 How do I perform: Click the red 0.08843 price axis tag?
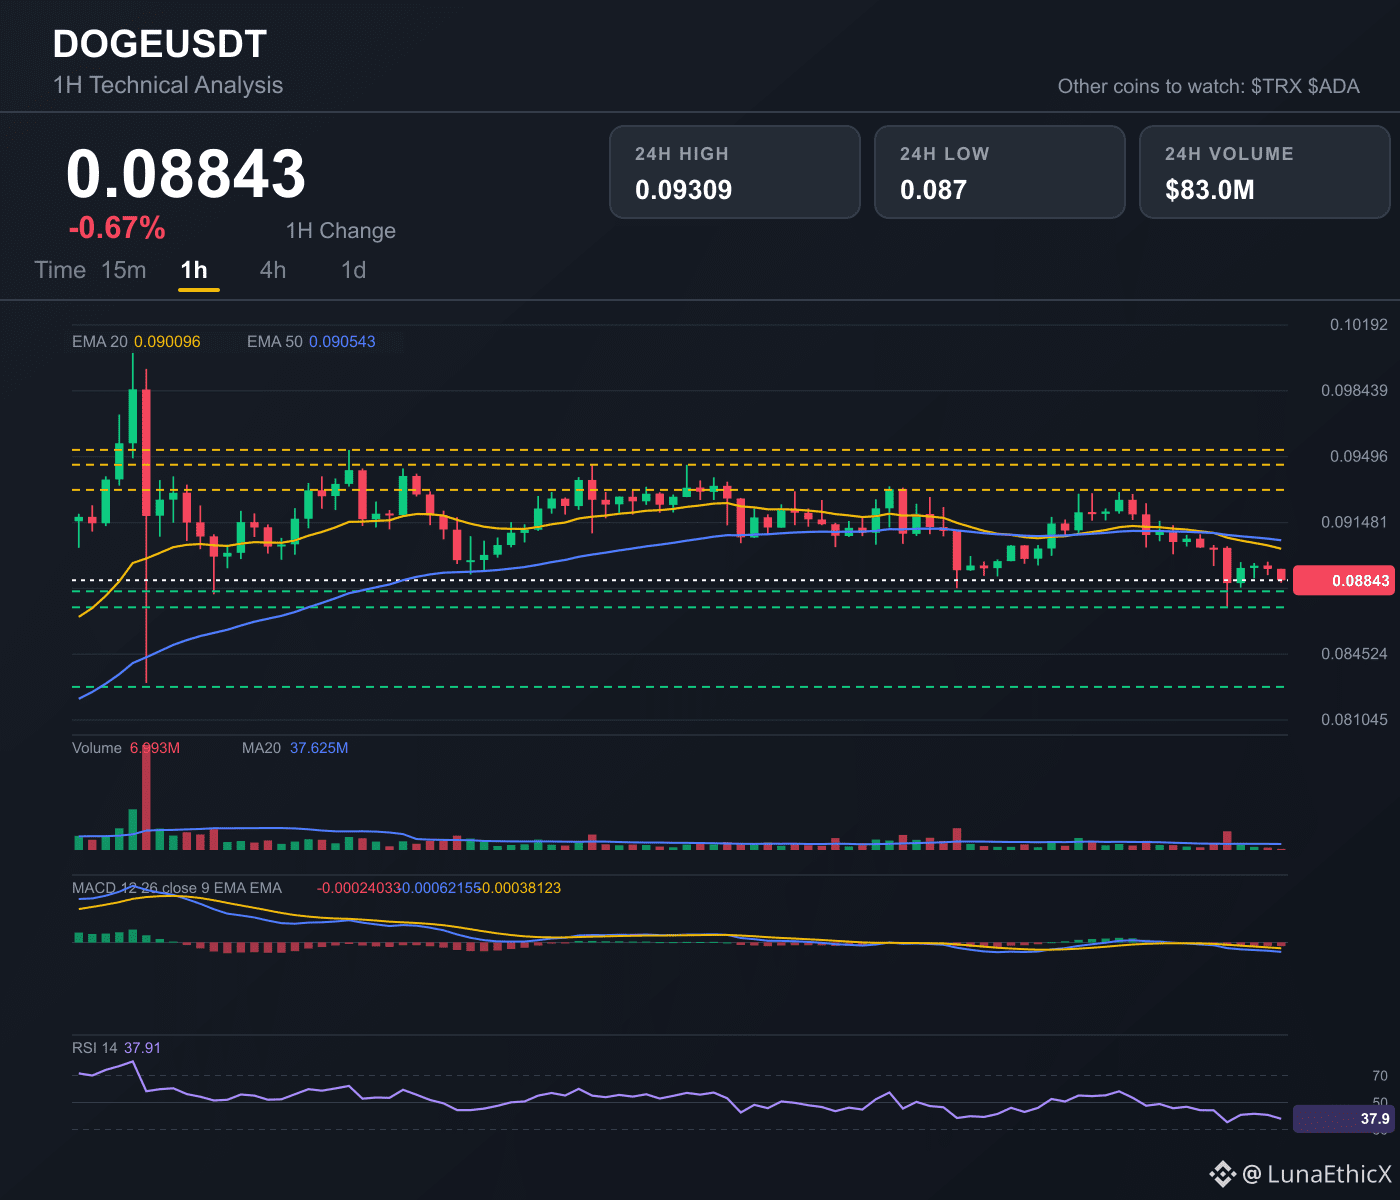coord(1343,580)
